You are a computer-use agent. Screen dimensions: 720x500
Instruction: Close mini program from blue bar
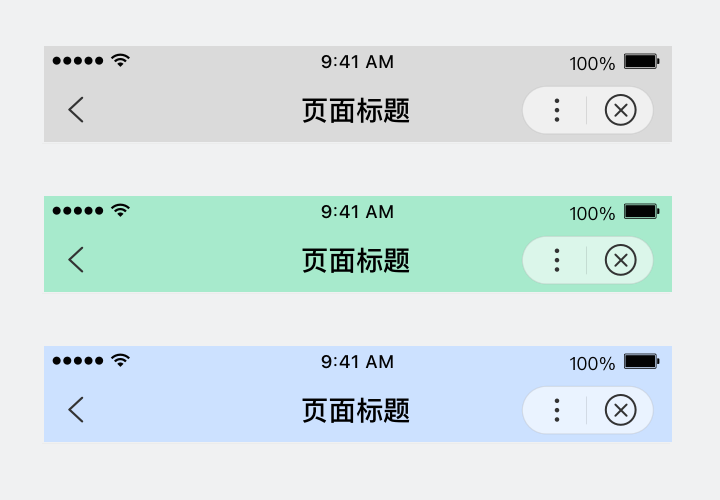point(621,410)
